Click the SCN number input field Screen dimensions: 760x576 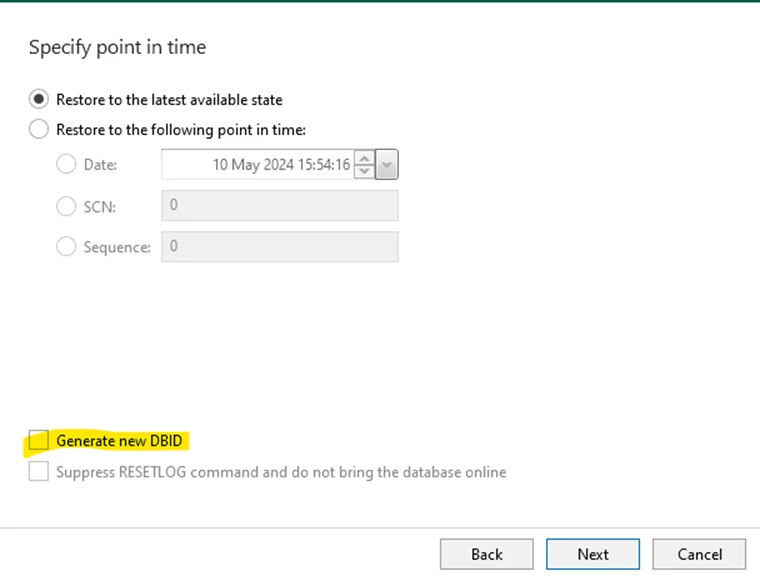point(280,206)
